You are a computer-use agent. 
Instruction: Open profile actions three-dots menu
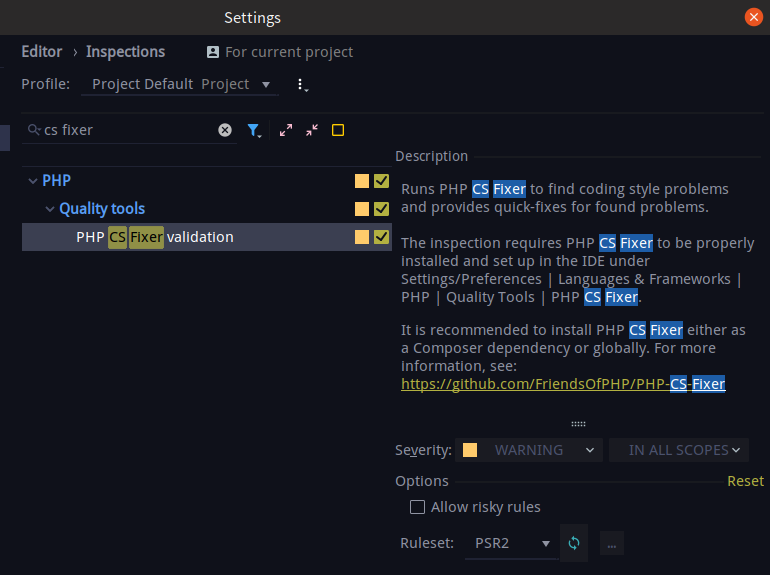tap(302, 85)
